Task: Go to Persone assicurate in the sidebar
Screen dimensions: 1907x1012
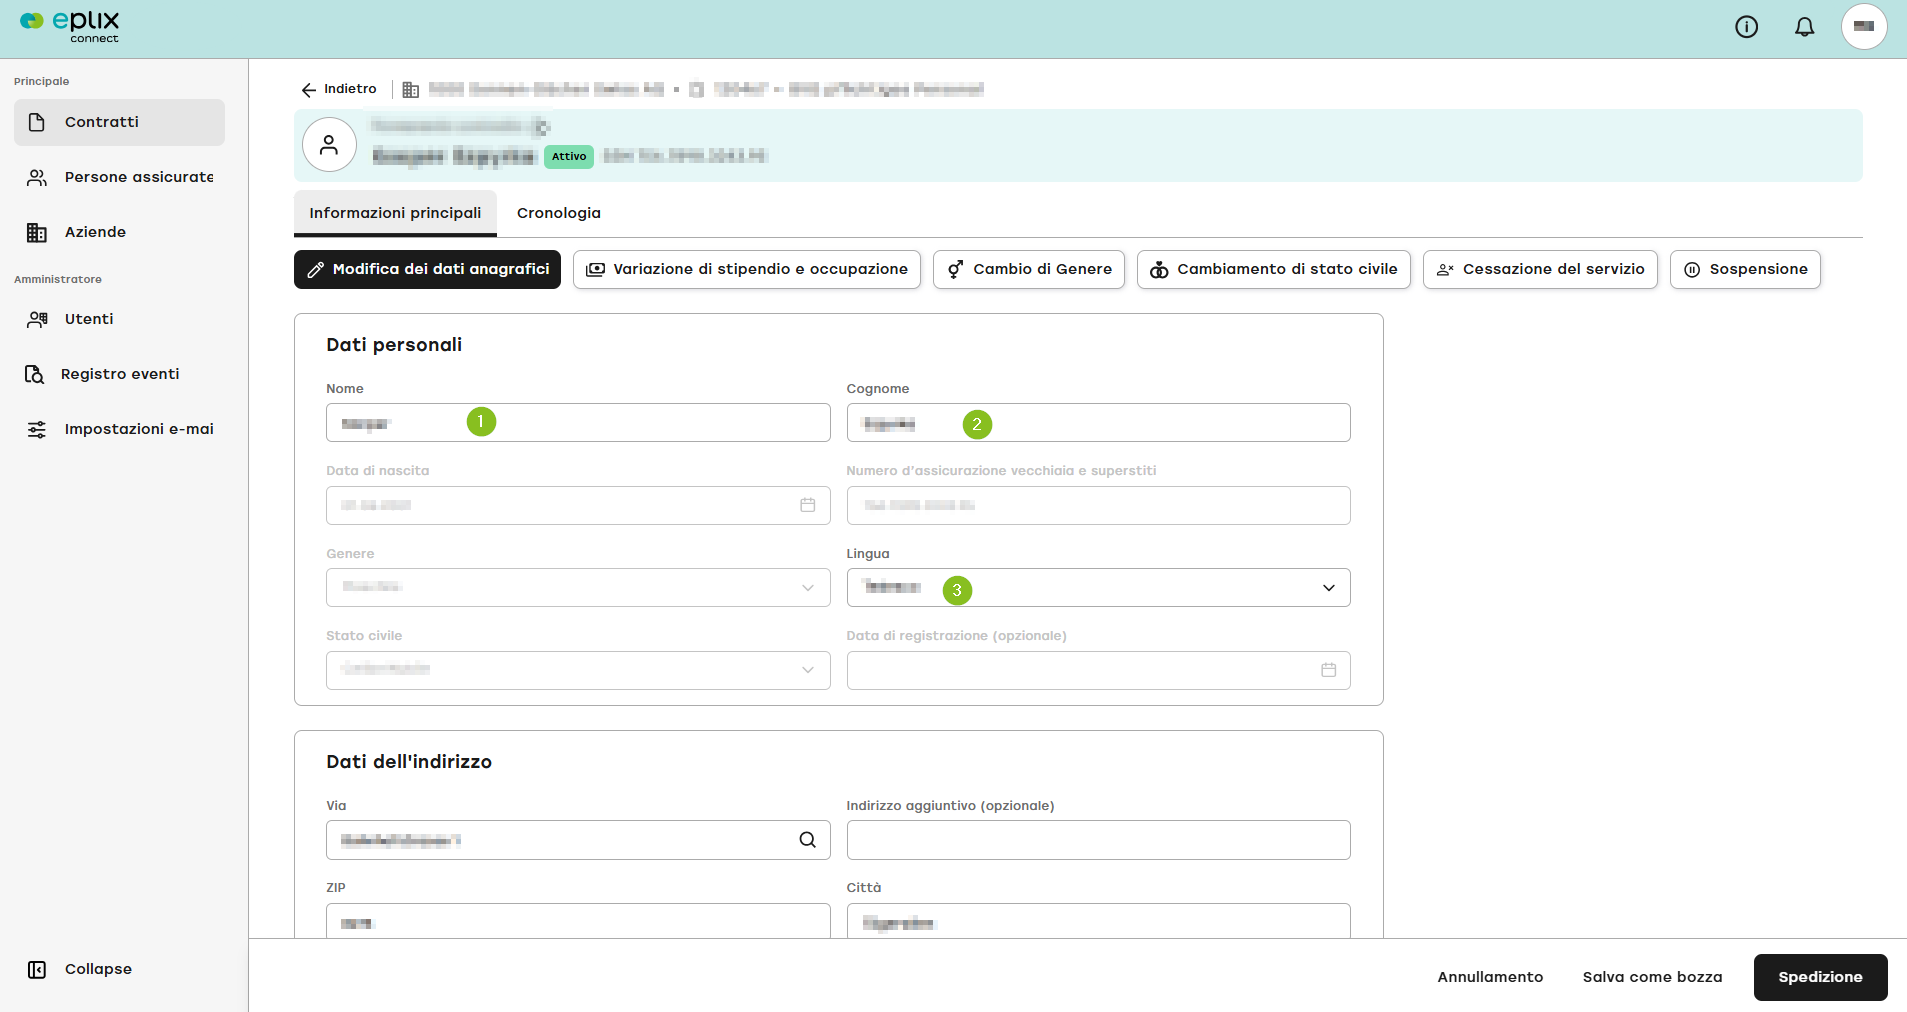Action: click(119, 177)
